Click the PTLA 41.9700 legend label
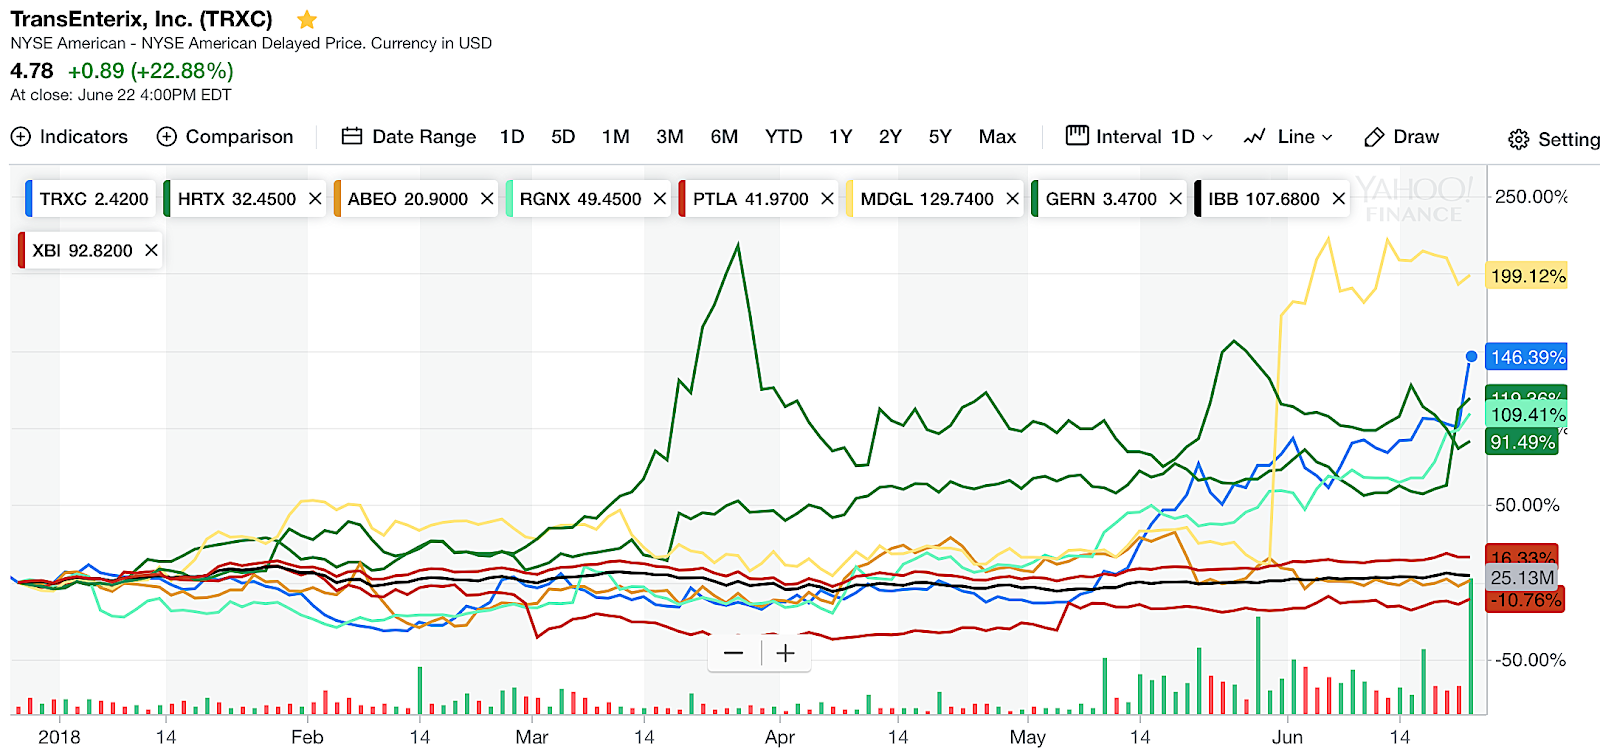The height and width of the screenshot is (754, 1600). pos(751,199)
